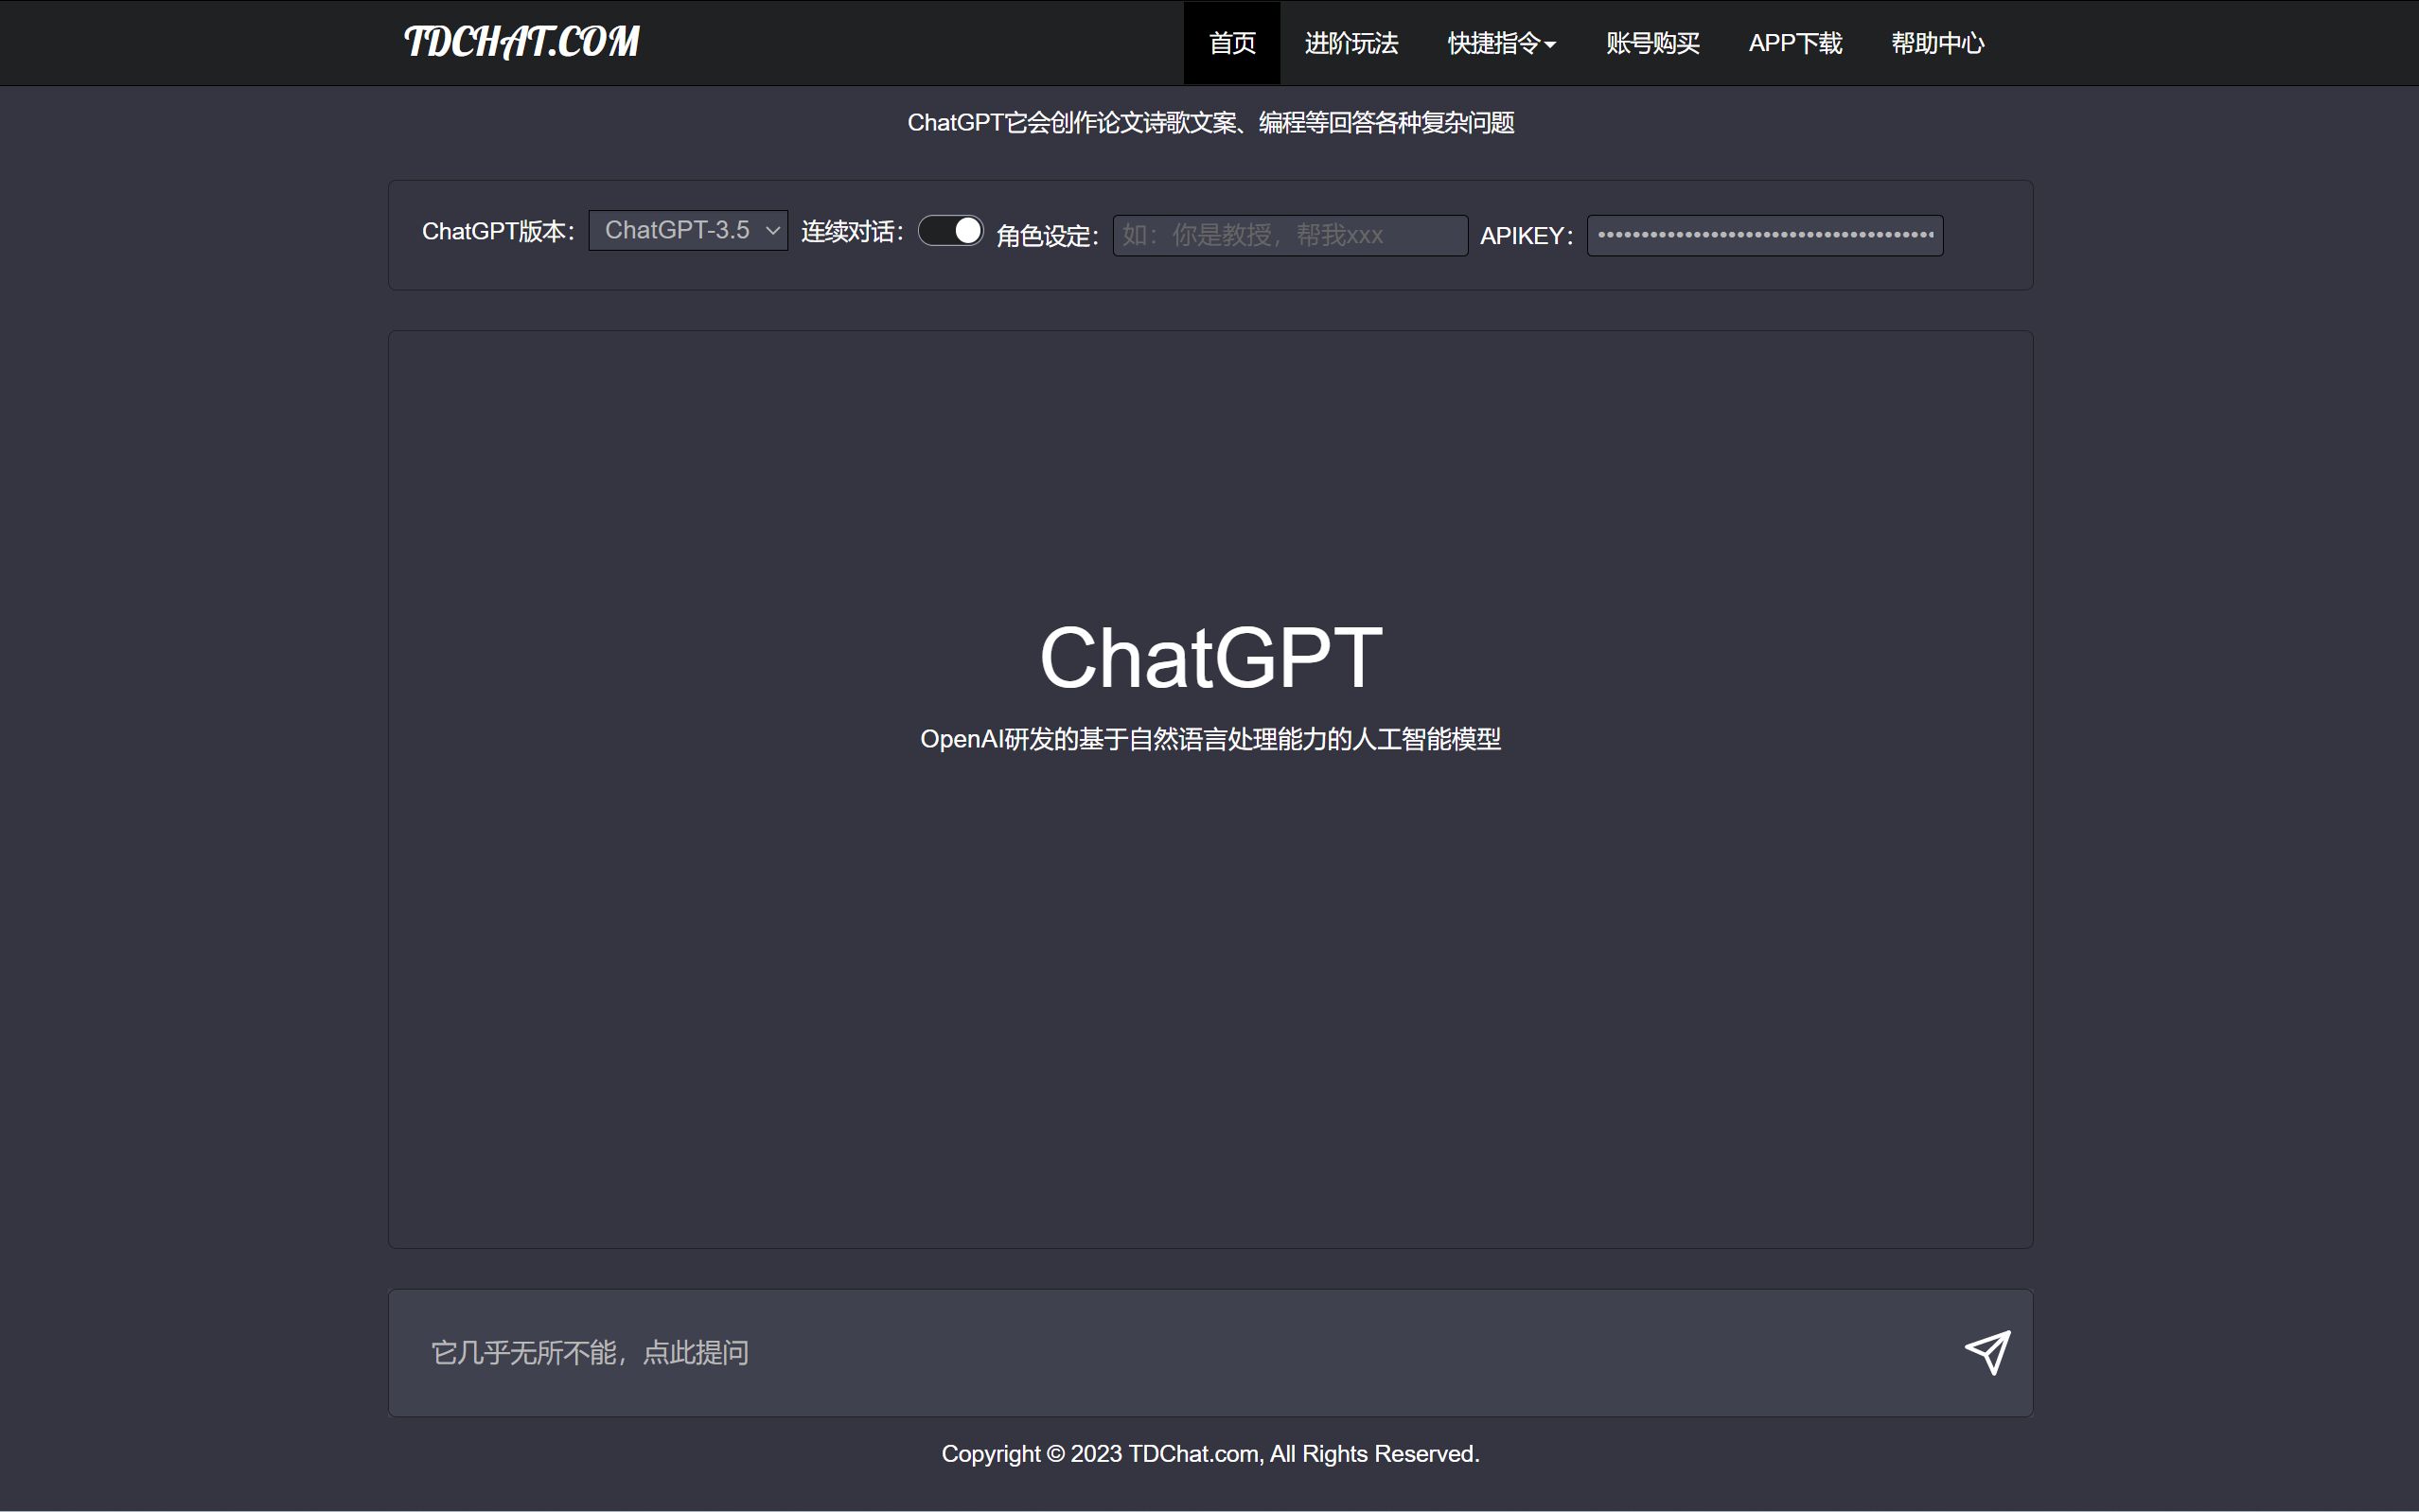The image size is (2419, 1512).
Task: Click the 角色设定 label text
Action: point(1047,236)
